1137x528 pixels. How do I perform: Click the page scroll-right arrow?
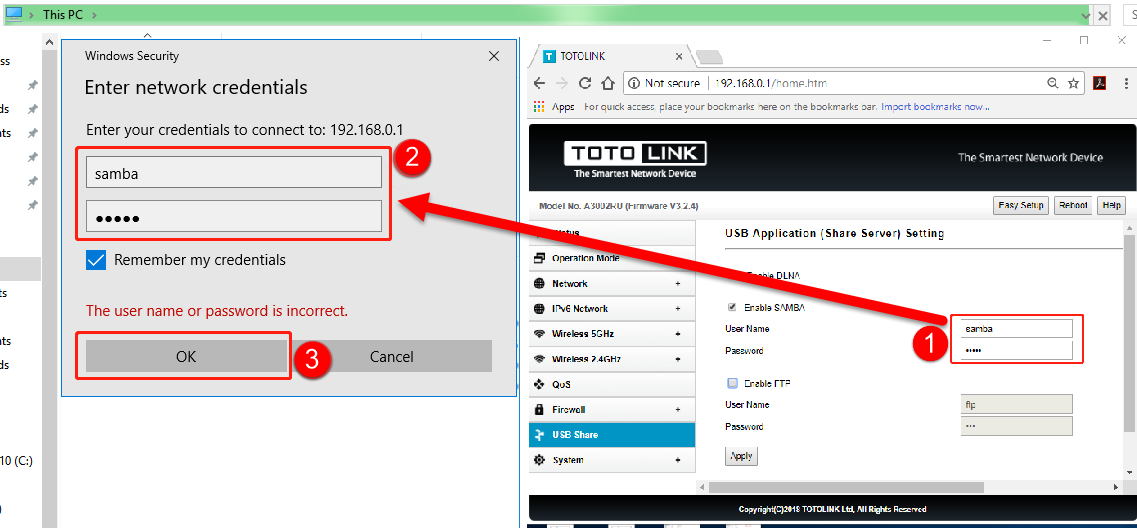point(1118,487)
